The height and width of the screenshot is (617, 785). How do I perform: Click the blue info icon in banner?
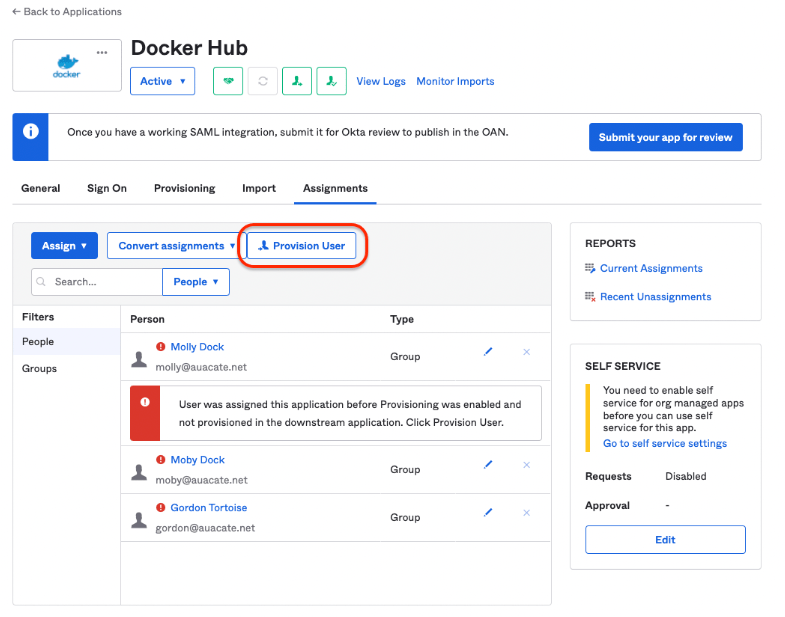pos(31,131)
